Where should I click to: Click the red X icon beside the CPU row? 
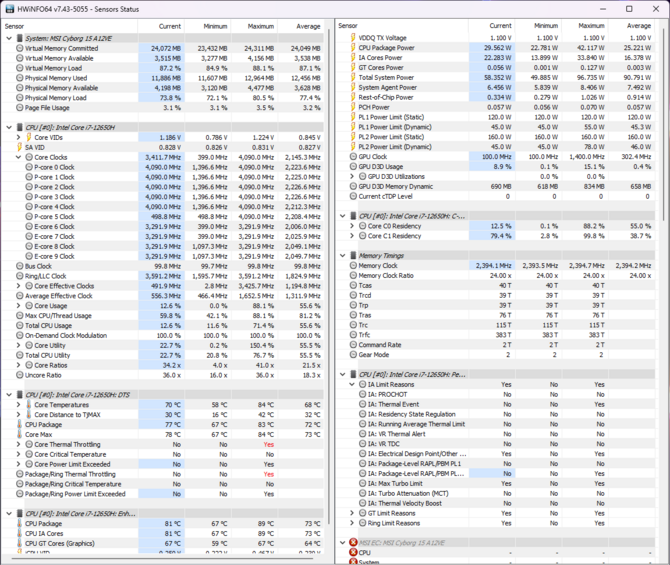point(353,552)
